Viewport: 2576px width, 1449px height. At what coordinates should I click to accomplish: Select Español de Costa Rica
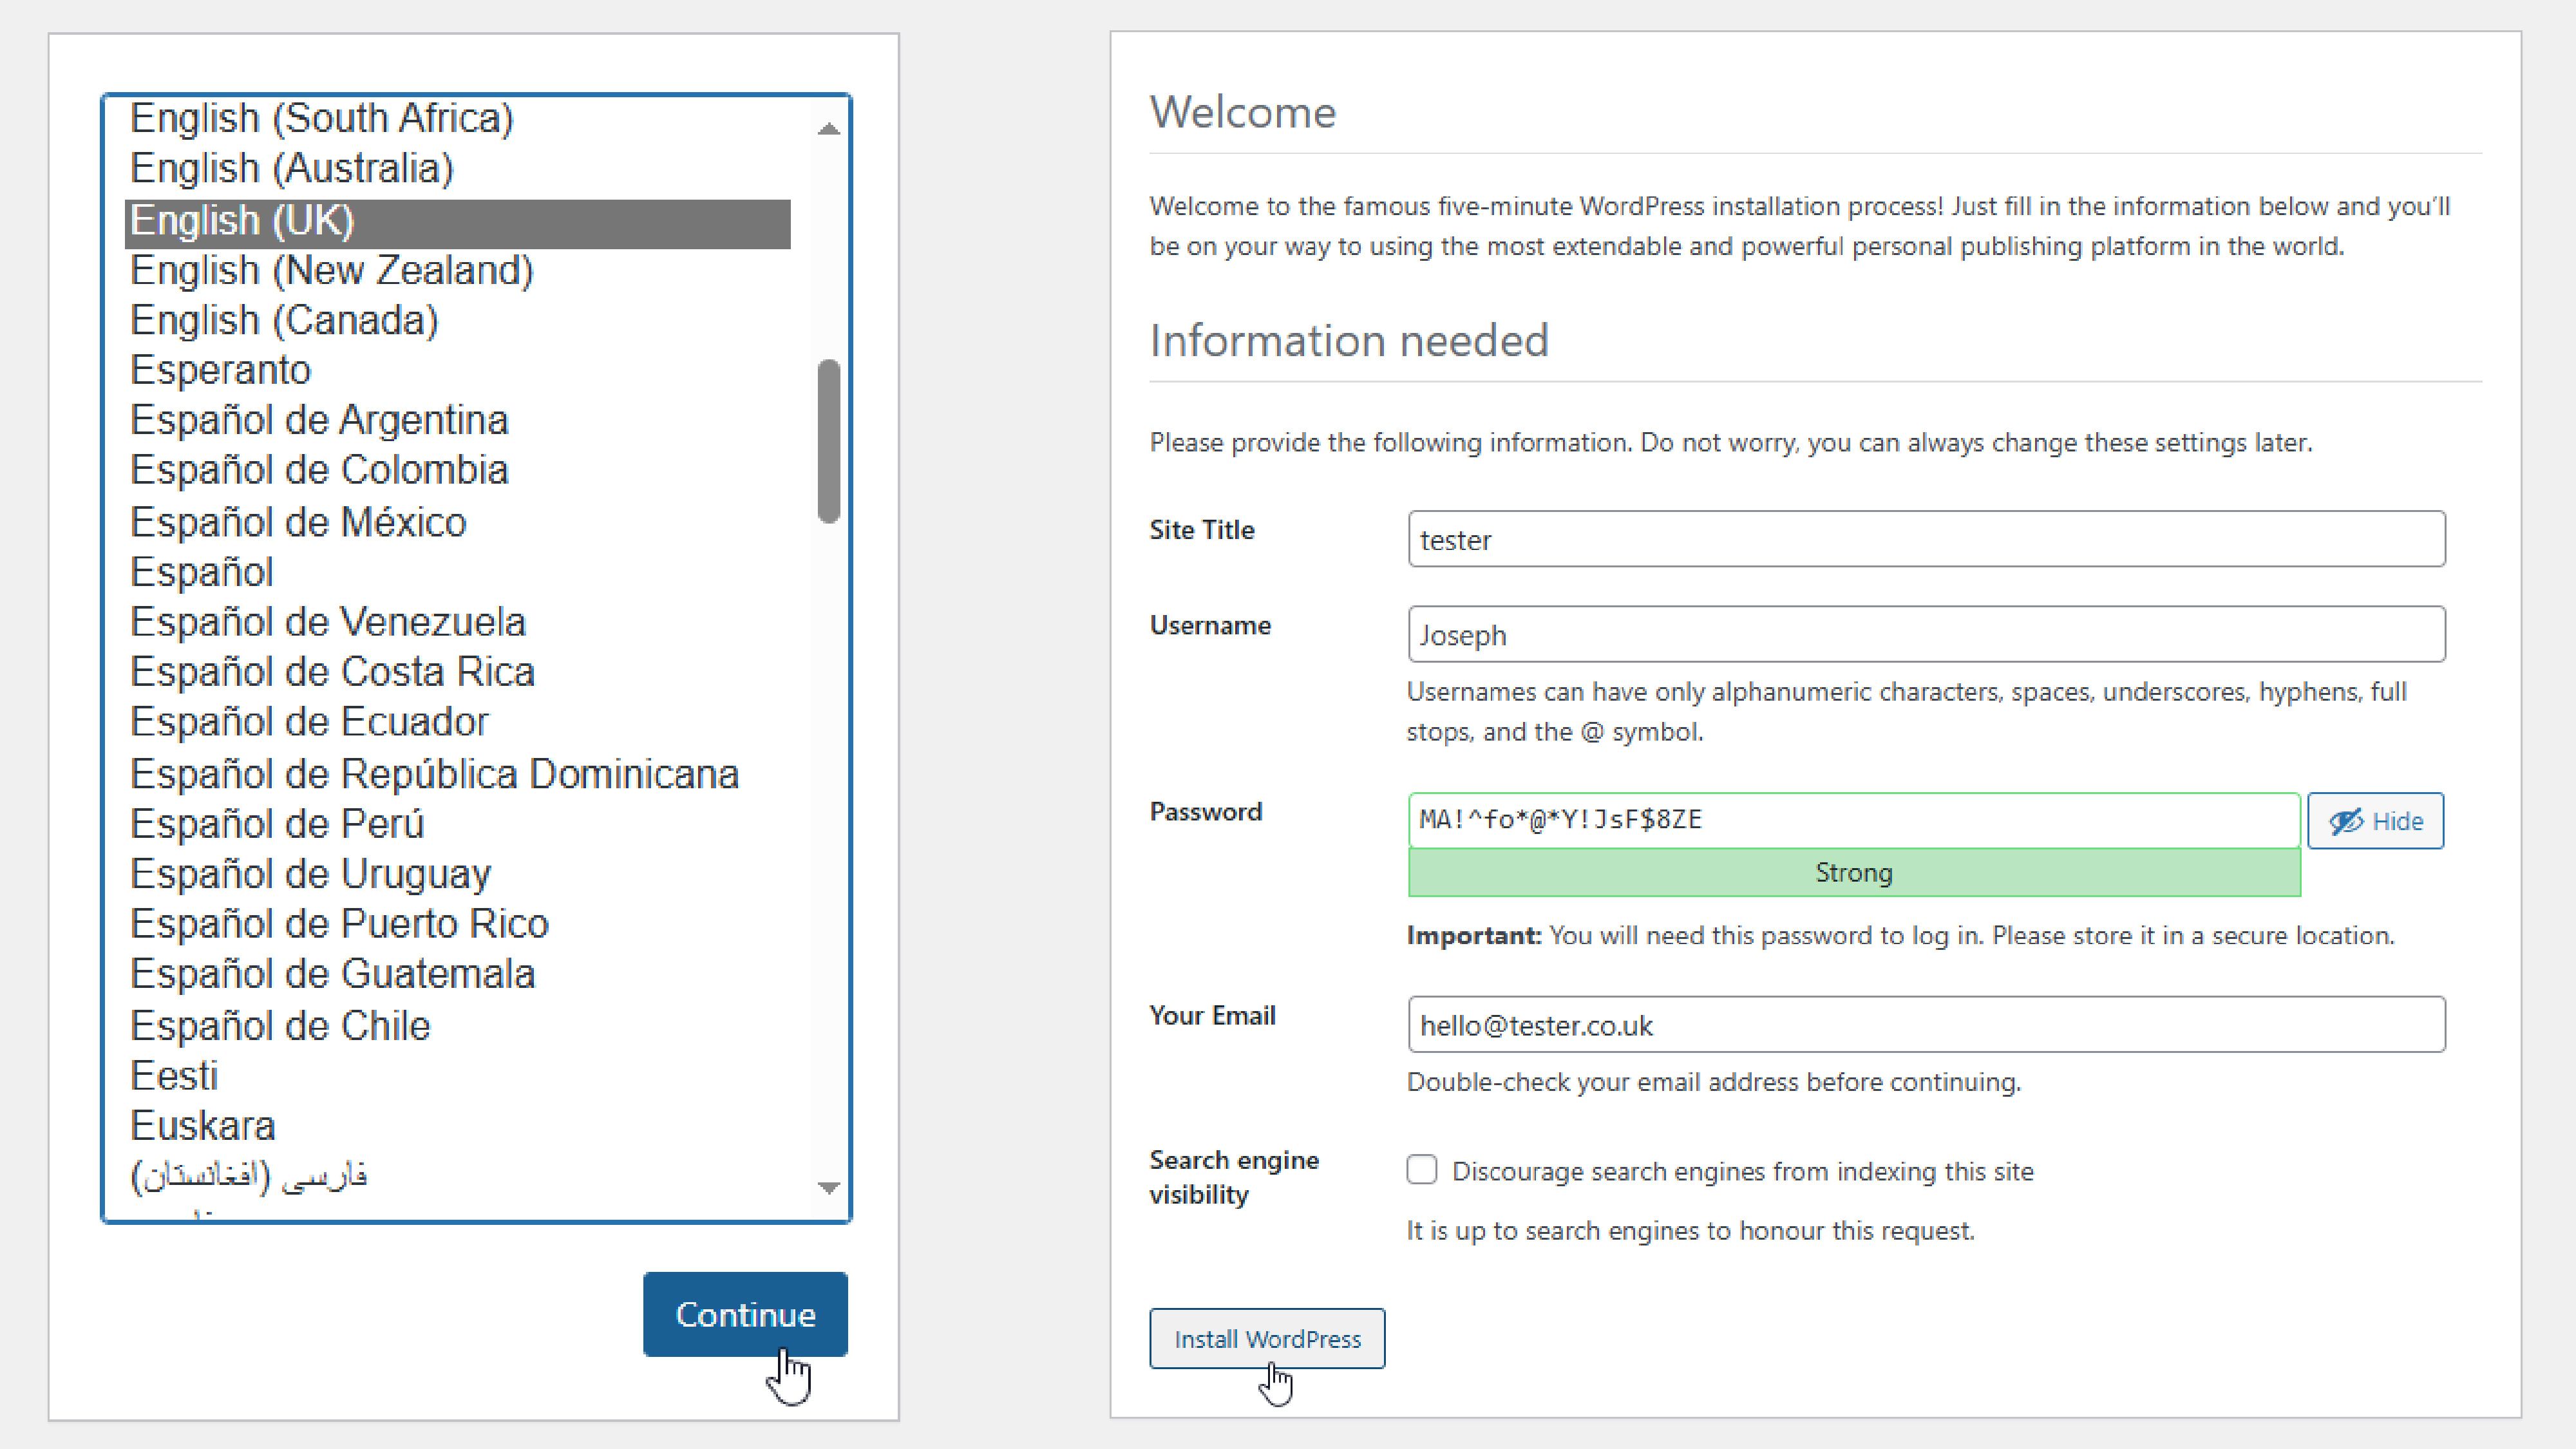tap(458, 673)
